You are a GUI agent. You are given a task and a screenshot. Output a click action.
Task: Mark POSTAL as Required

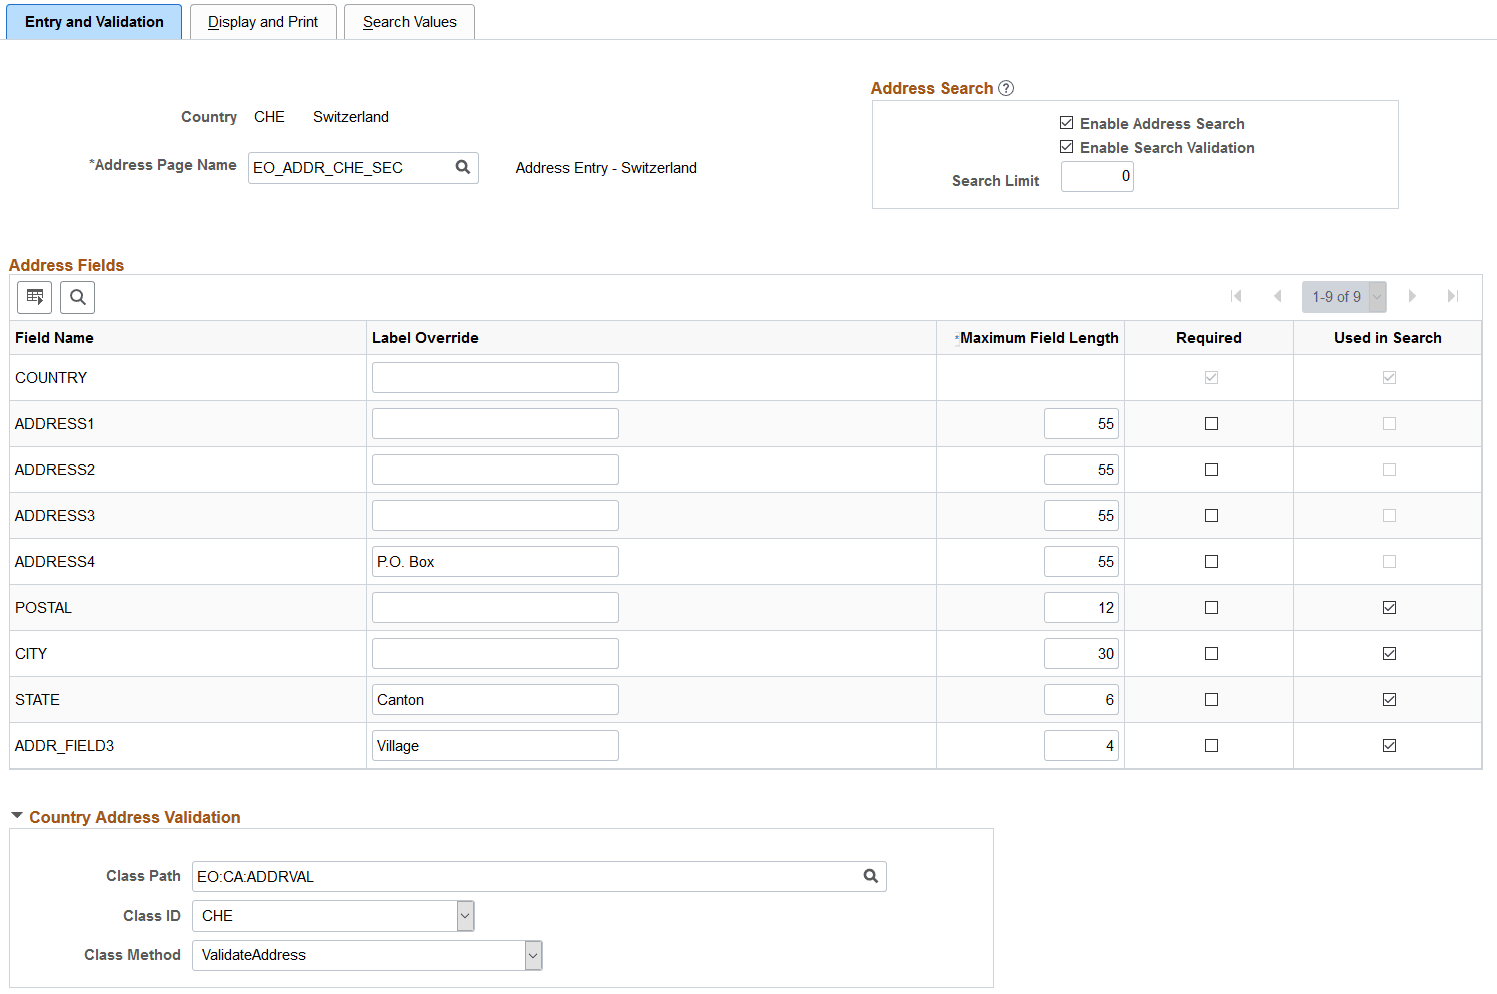(1211, 607)
